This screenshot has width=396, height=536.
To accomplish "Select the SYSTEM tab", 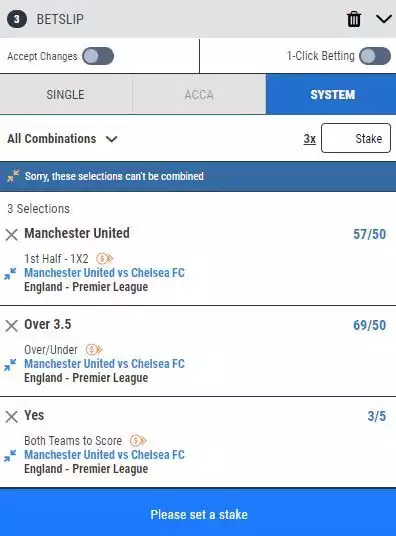I will click(x=331, y=94).
